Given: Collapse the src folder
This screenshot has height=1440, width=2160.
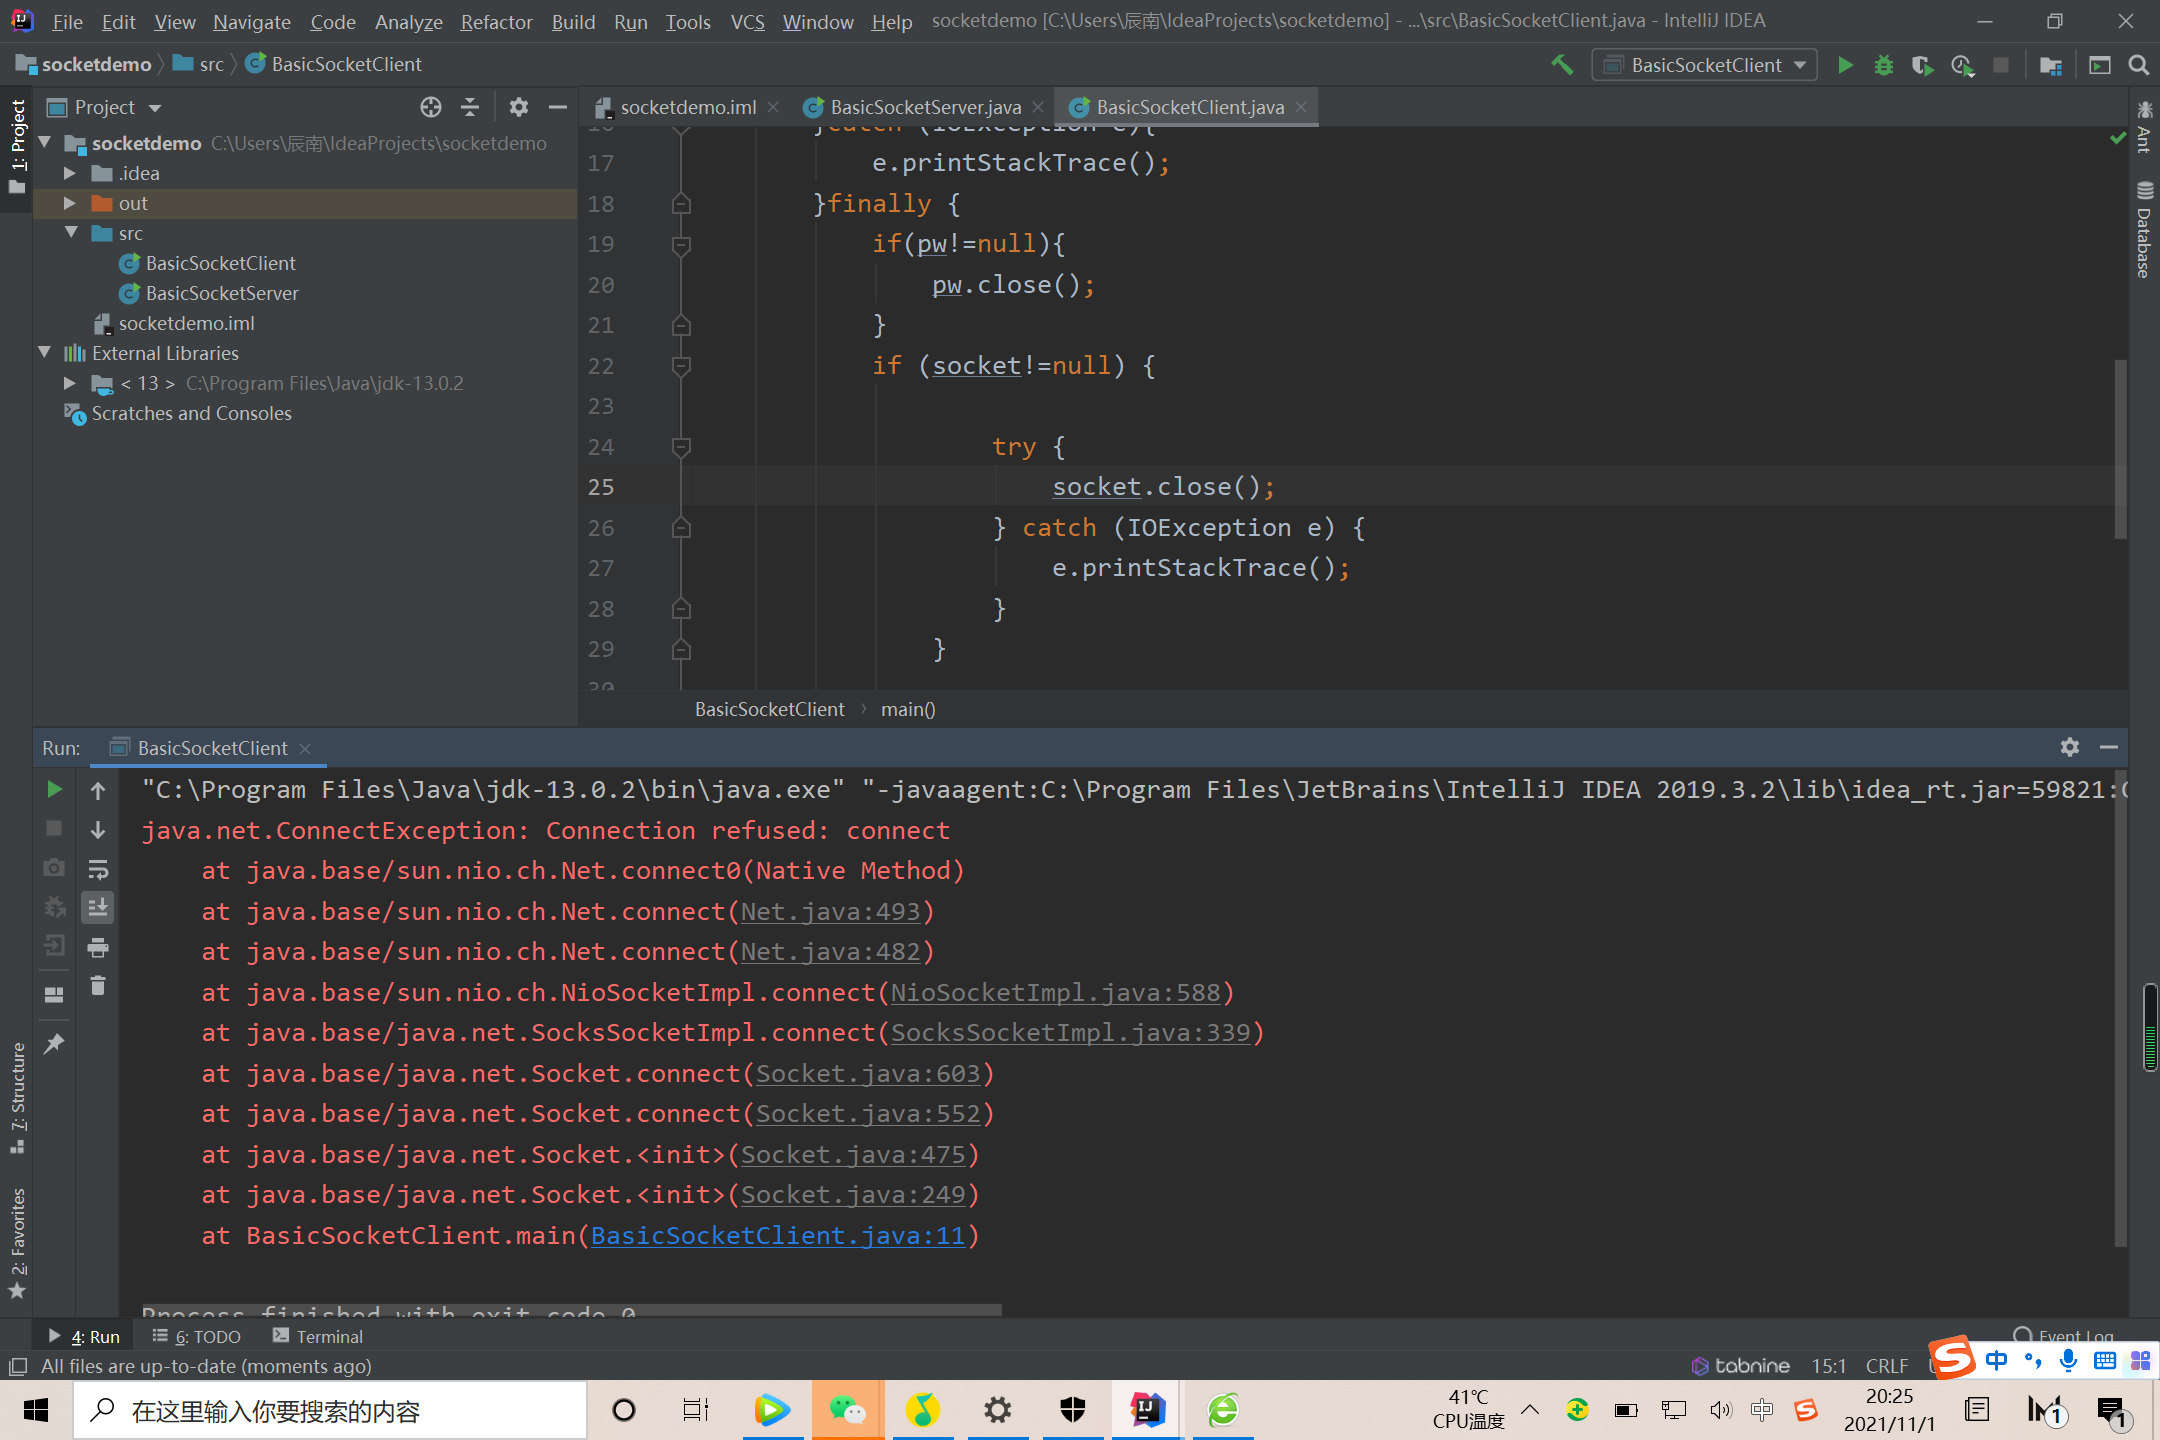Looking at the screenshot, I should click(70, 233).
